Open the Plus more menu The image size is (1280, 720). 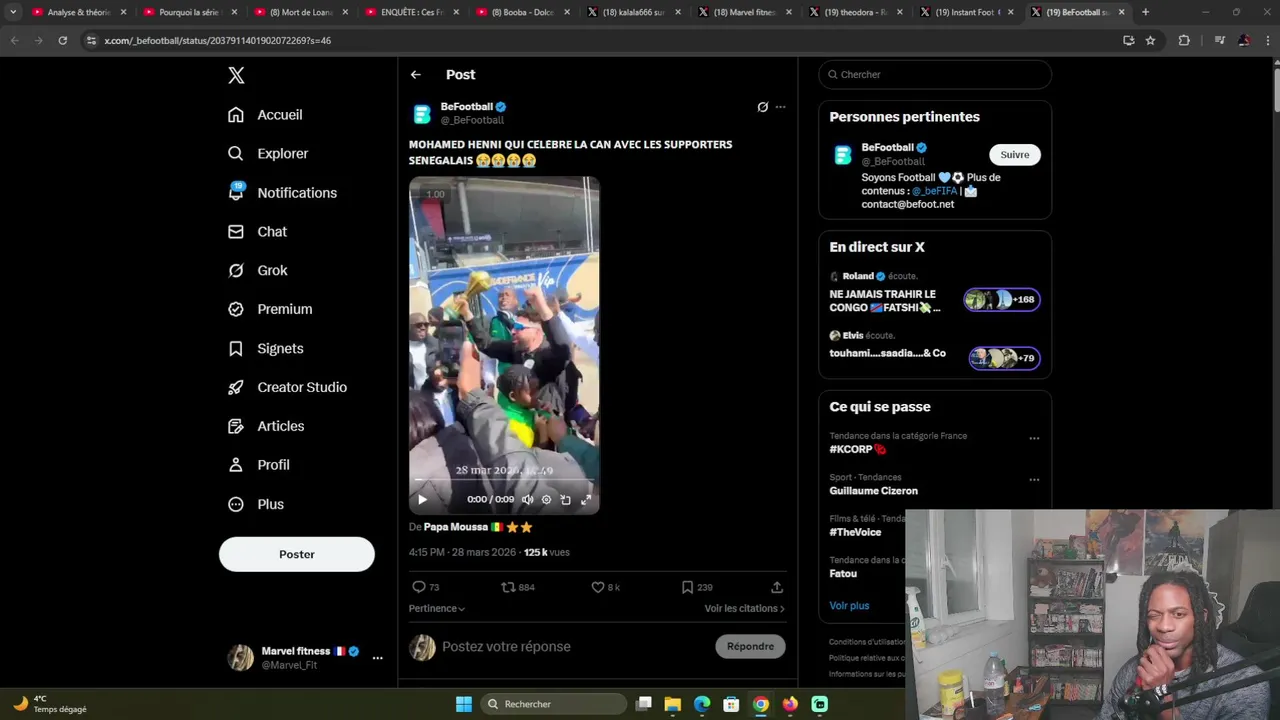(256, 505)
